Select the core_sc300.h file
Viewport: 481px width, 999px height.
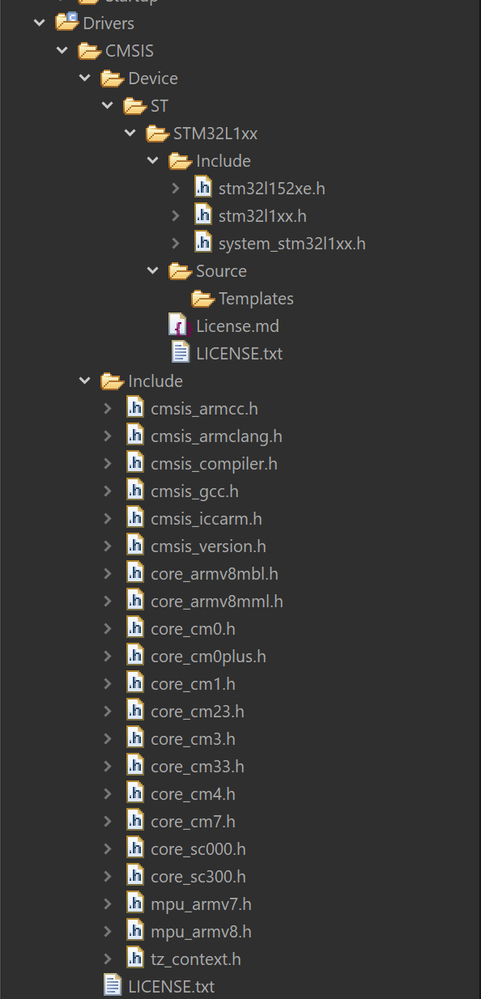click(198, 877)
